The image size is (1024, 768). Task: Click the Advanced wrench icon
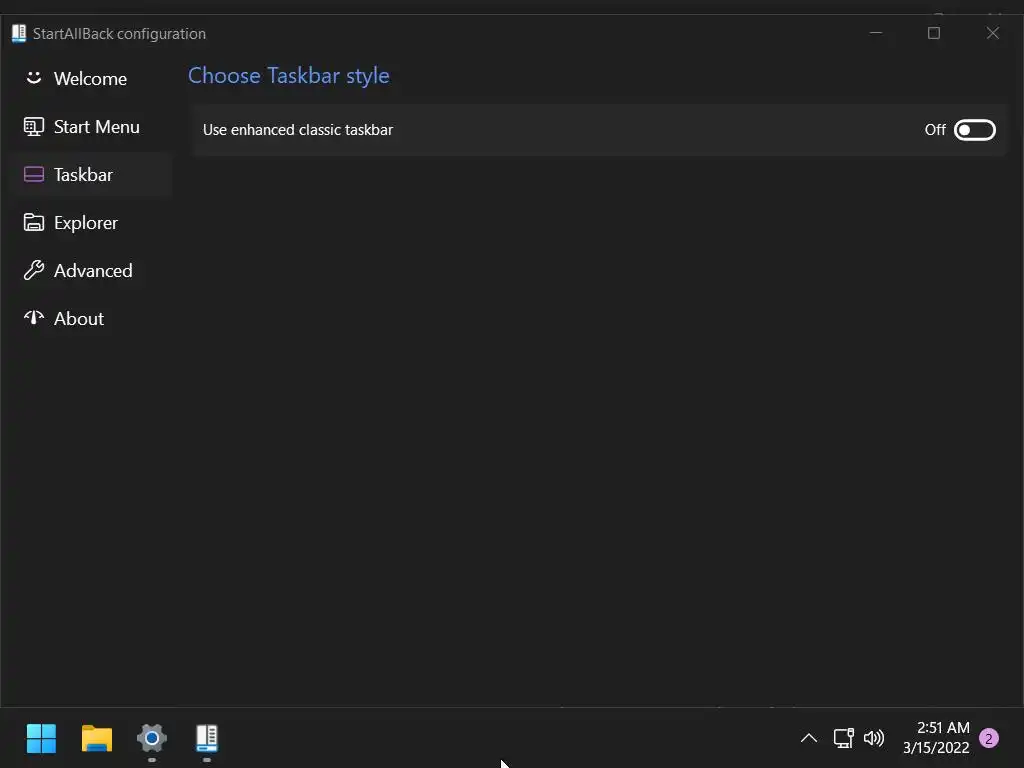tap(34, 270)
